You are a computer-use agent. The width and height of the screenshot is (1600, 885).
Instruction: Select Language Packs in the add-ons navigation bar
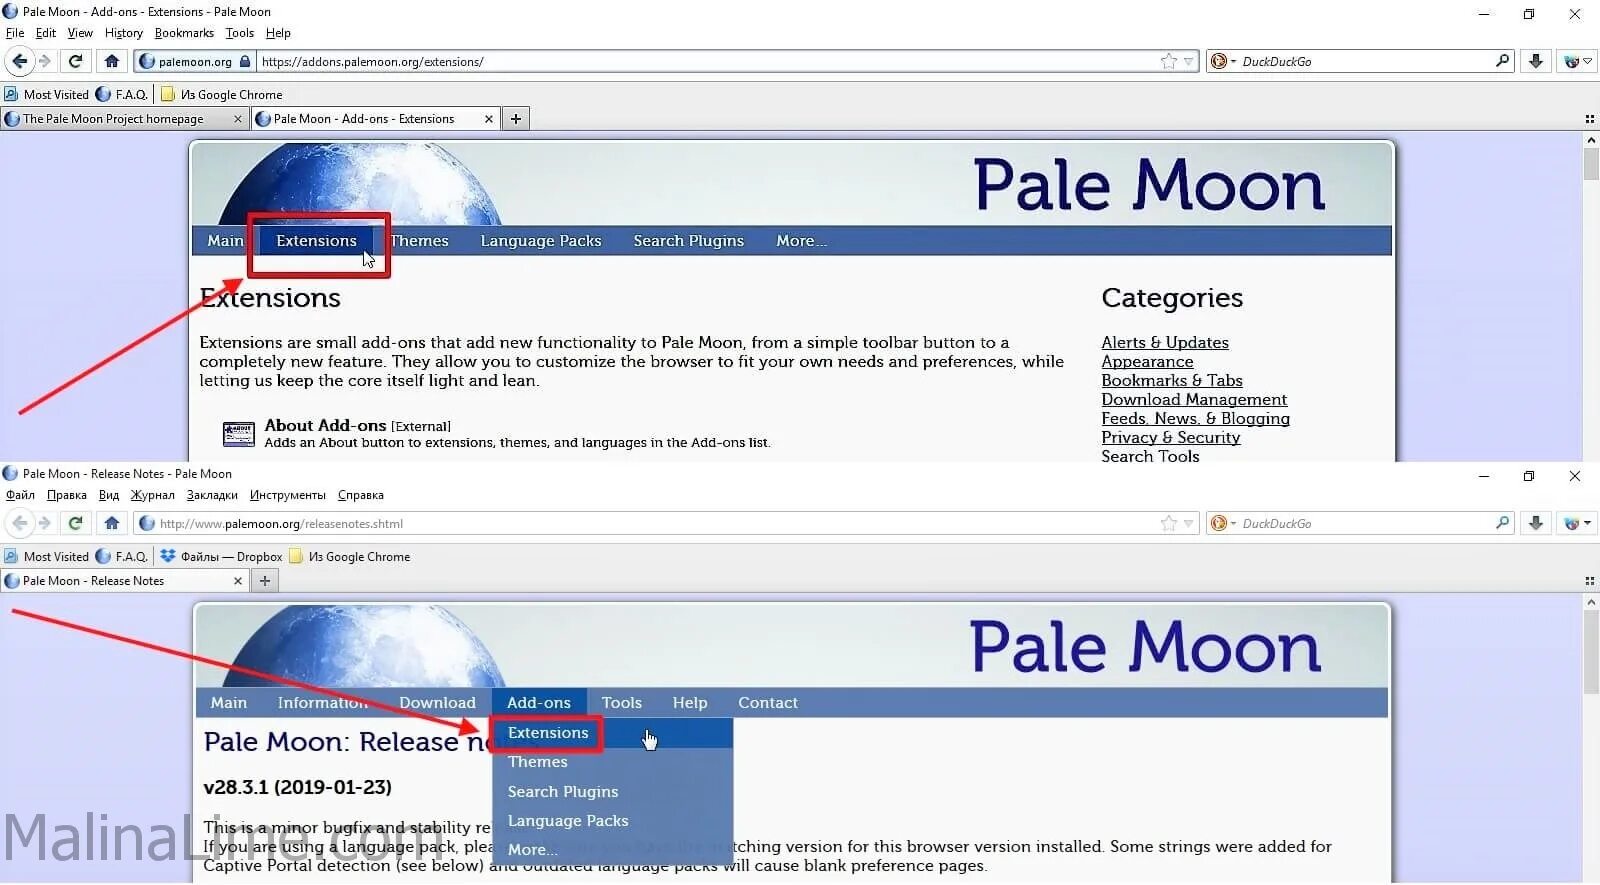541,241
